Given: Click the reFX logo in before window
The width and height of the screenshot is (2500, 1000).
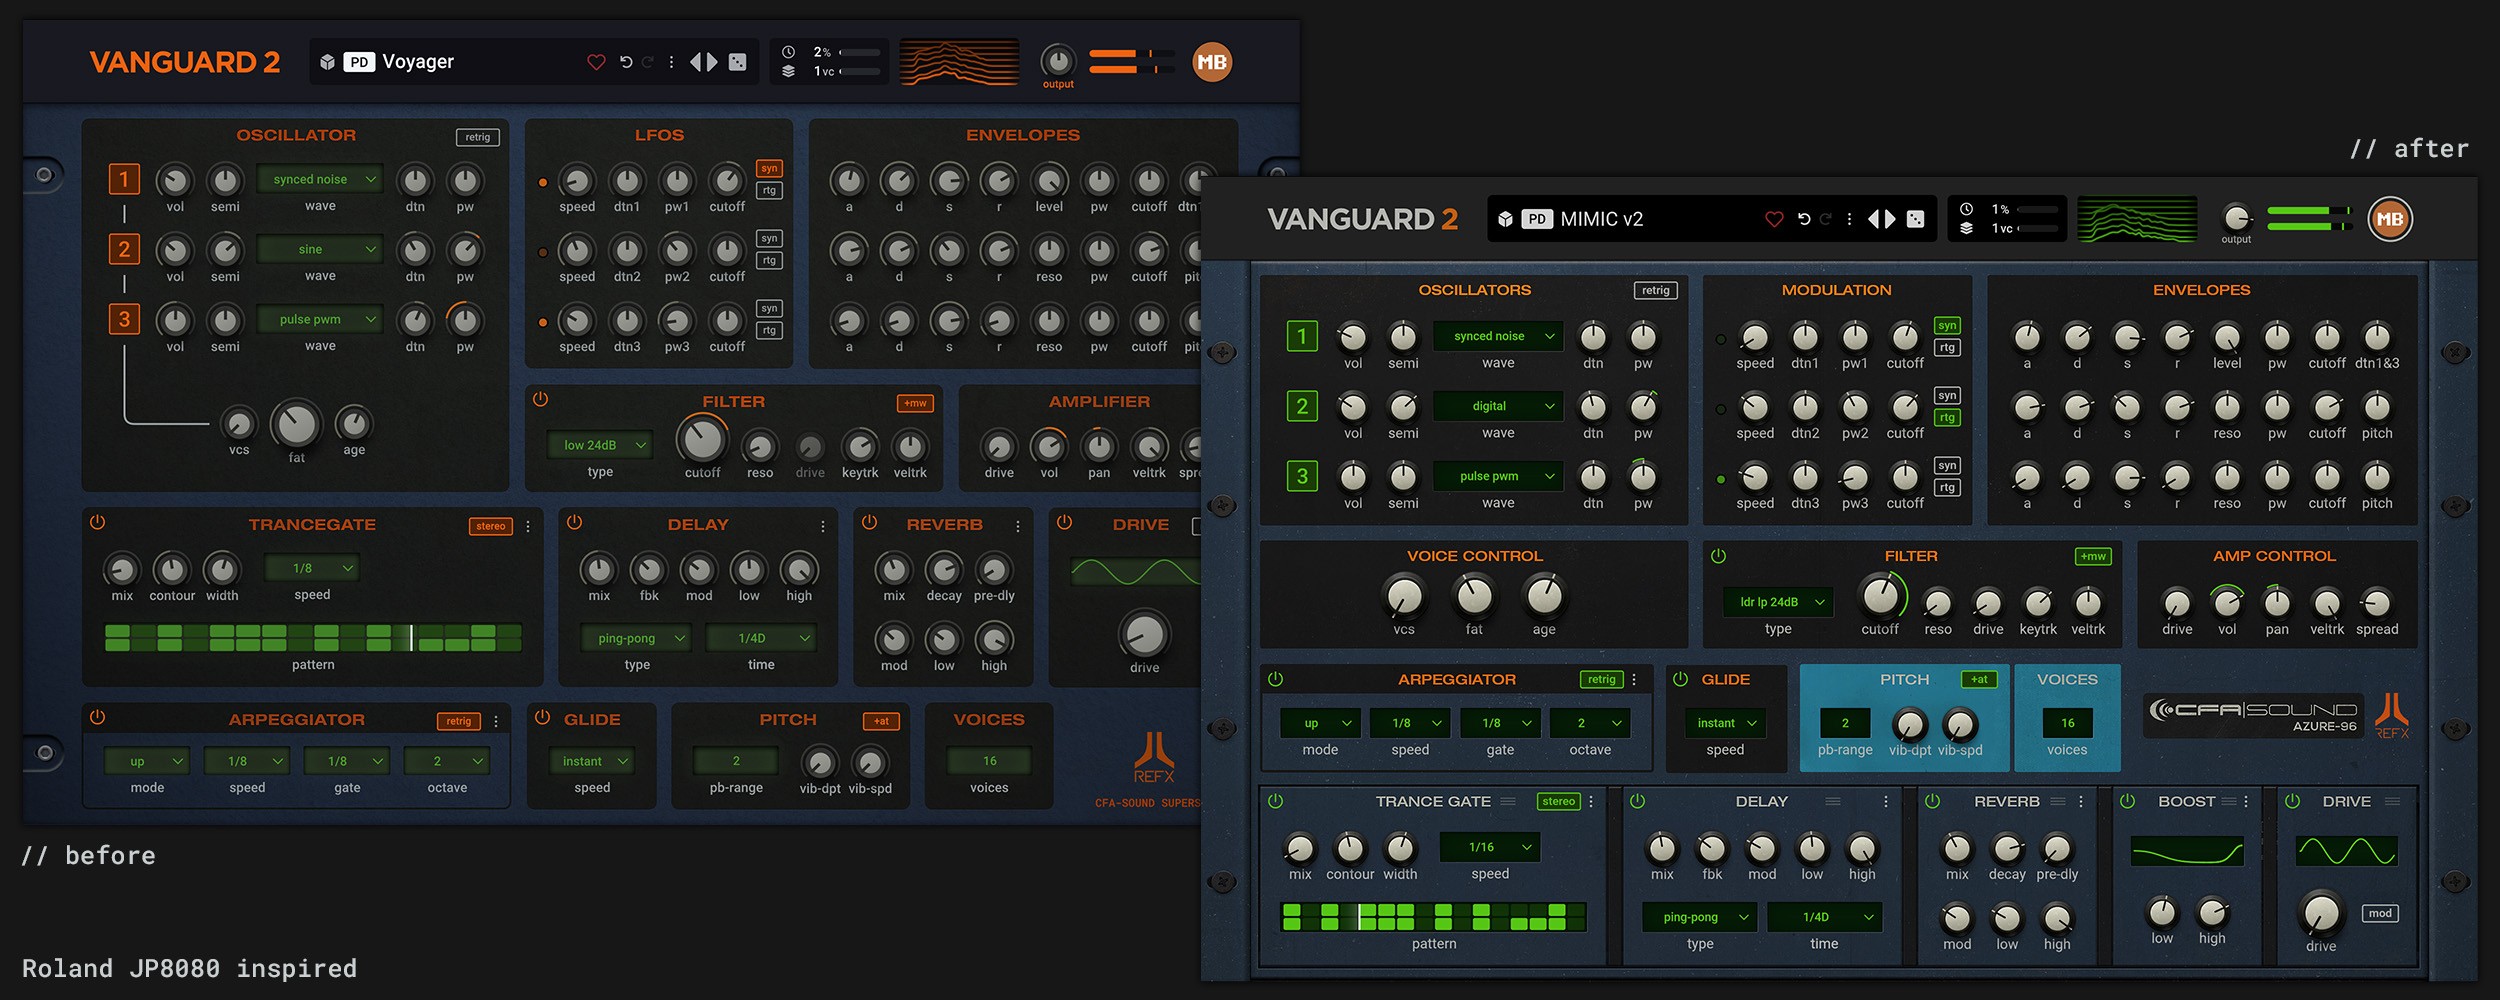Looking at the screenshot, I should coord(1154,757).
